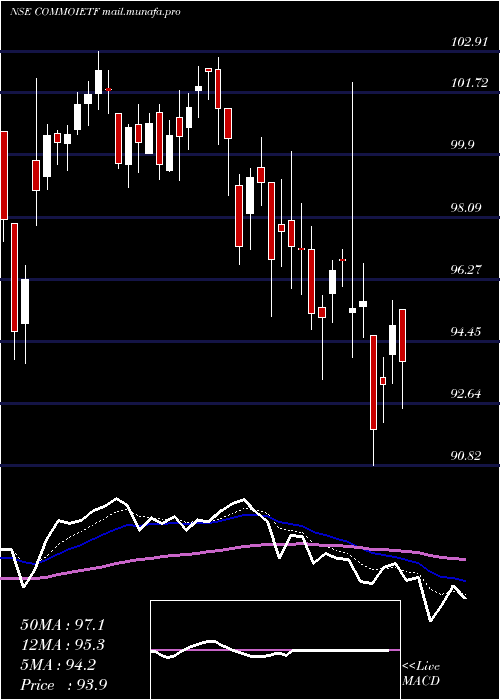The image size is (500, 700).
Task: Click the NSE COMMOIETF chart title
Action: tap(95, 12)
